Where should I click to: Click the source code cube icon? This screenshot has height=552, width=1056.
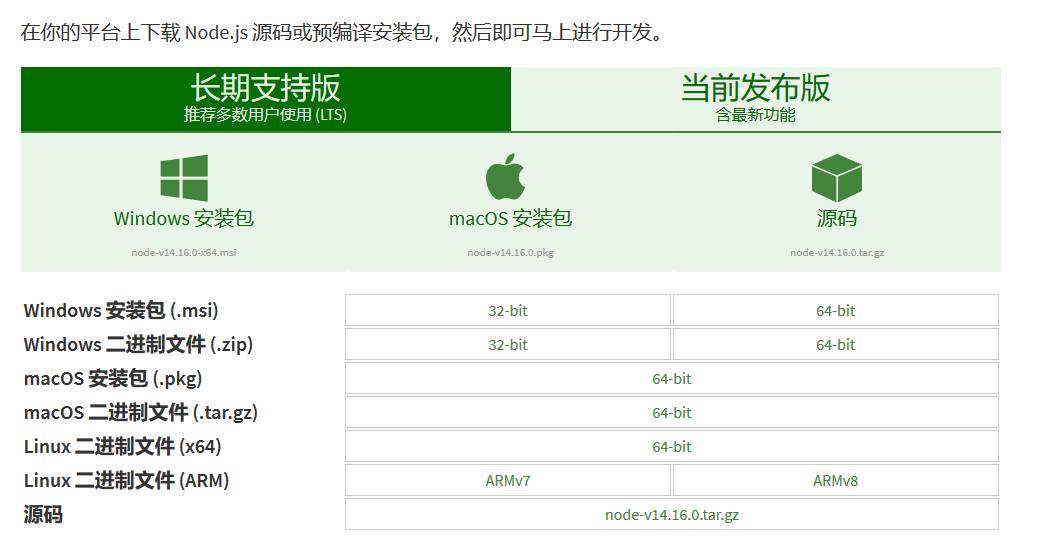pyautogui.click(x=836, y=178)
